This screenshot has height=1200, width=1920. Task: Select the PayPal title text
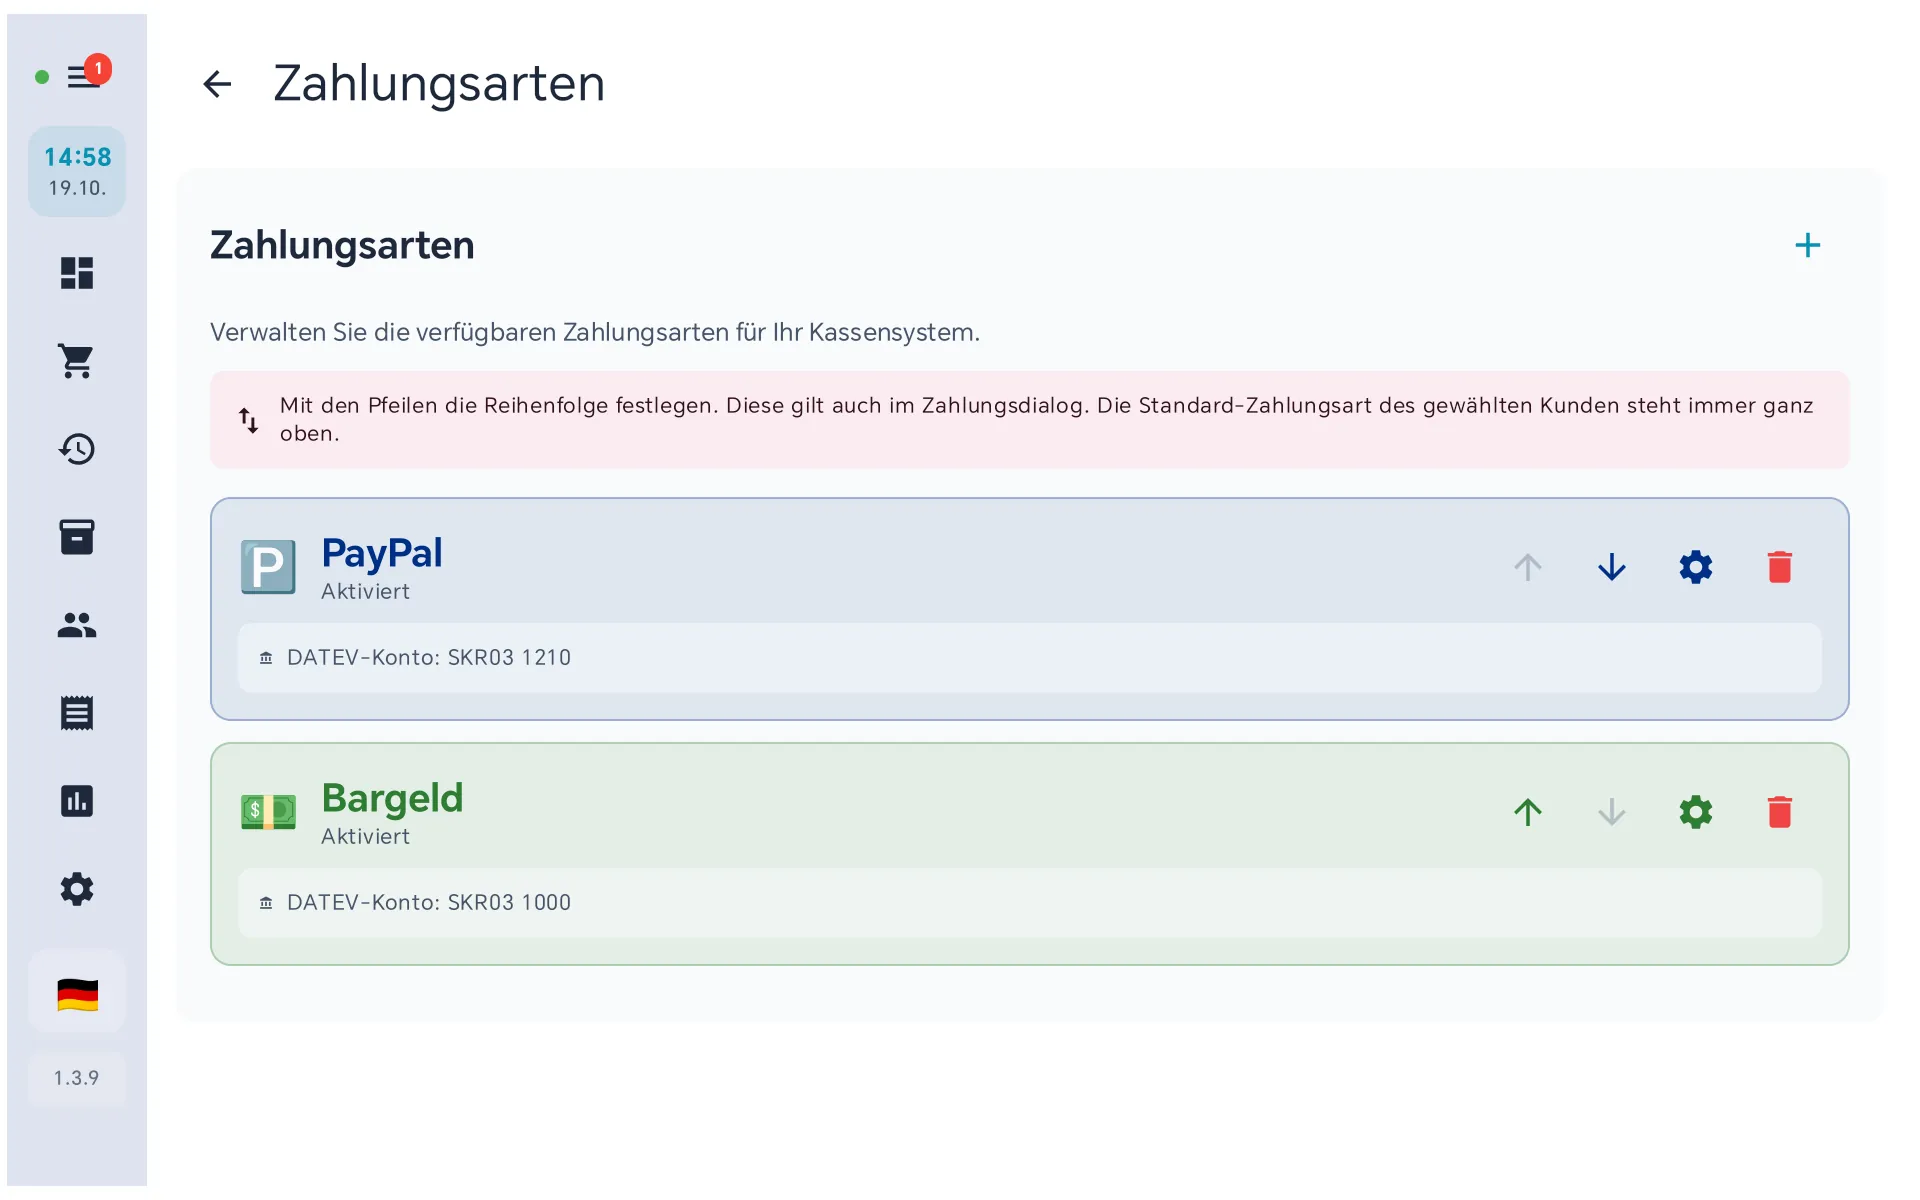click(382, 553)
